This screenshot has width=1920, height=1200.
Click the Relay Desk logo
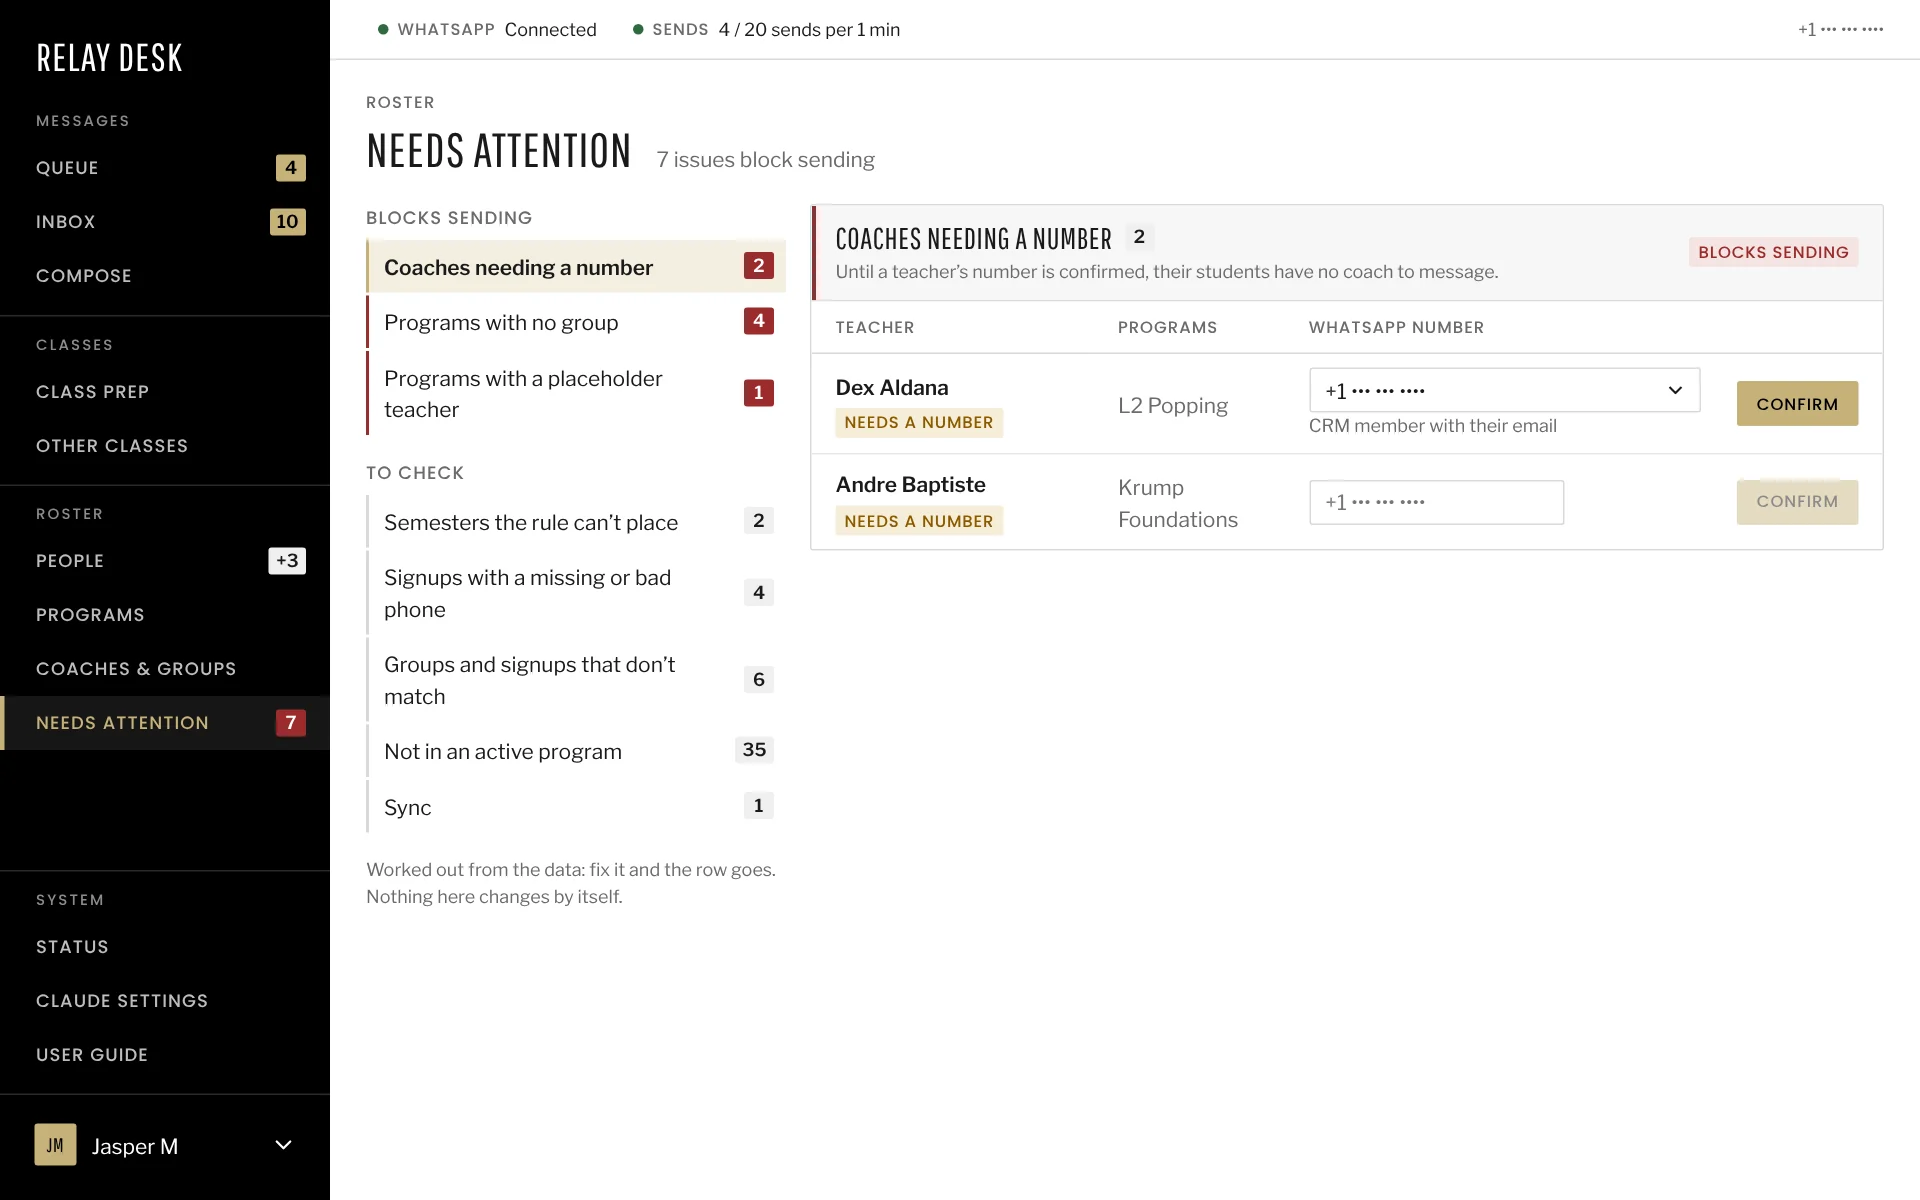[109, 58]
